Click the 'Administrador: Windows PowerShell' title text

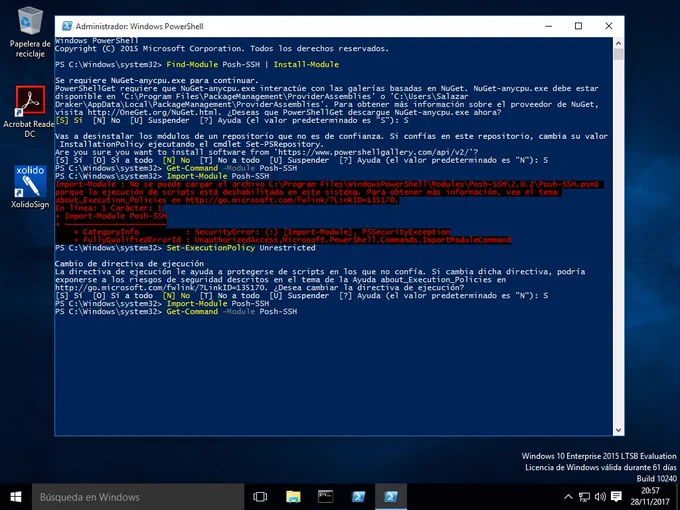click(x=139, y=26)
